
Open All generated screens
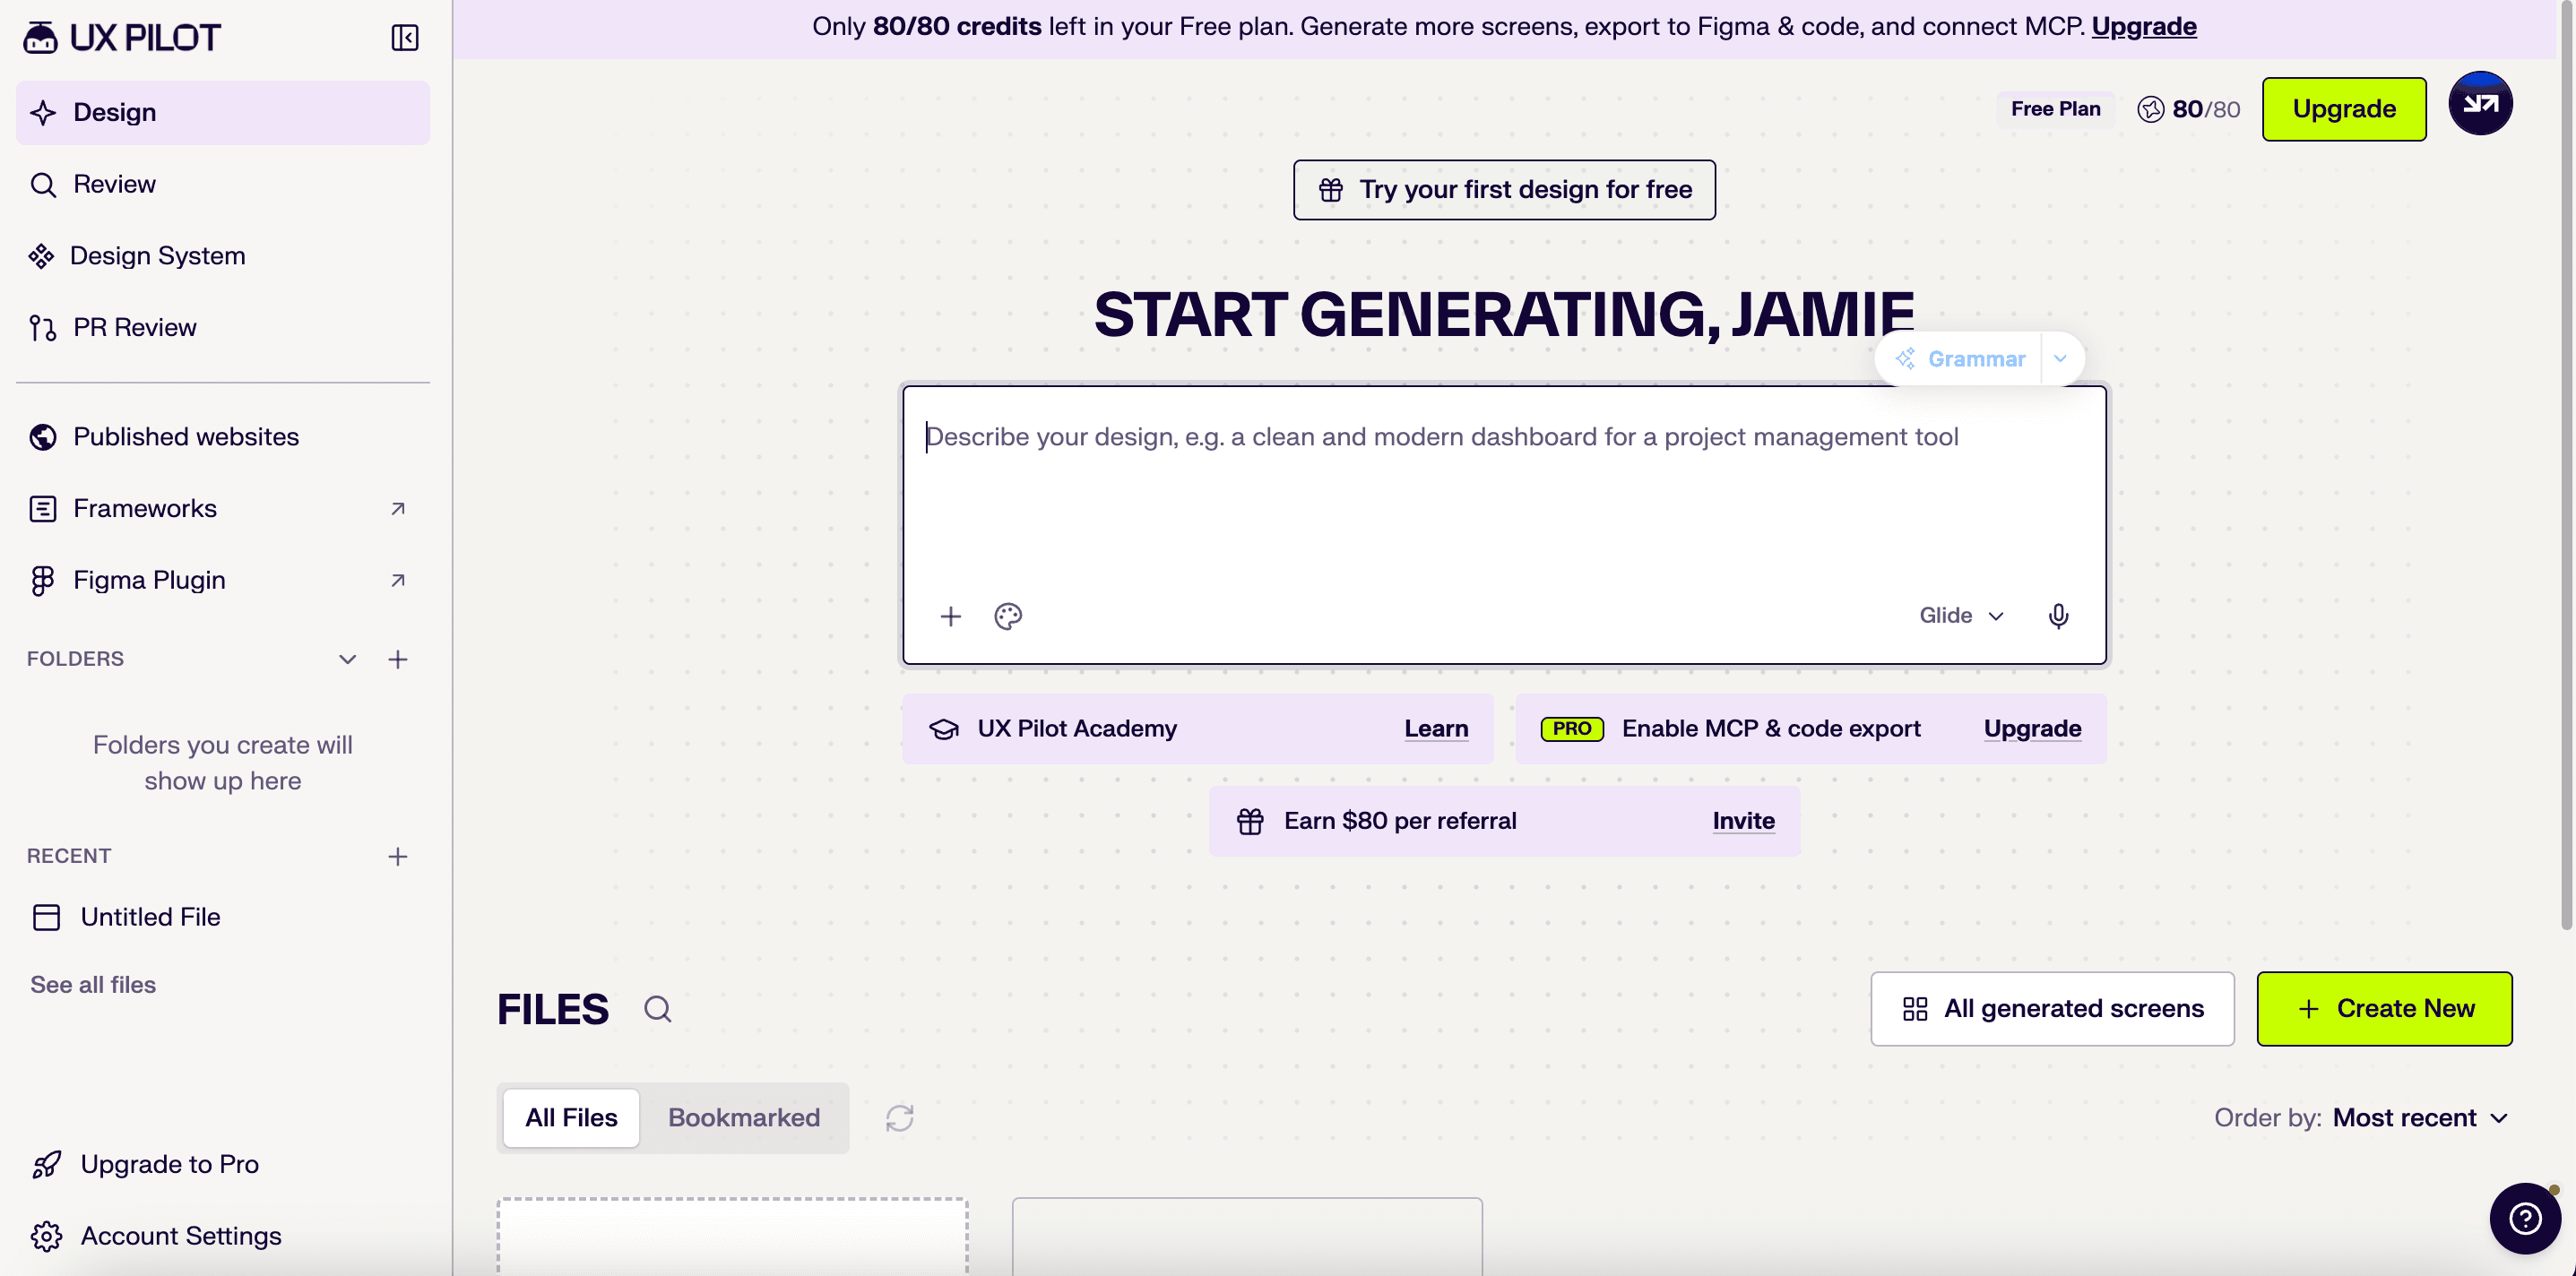[x=2052, y=1009]
